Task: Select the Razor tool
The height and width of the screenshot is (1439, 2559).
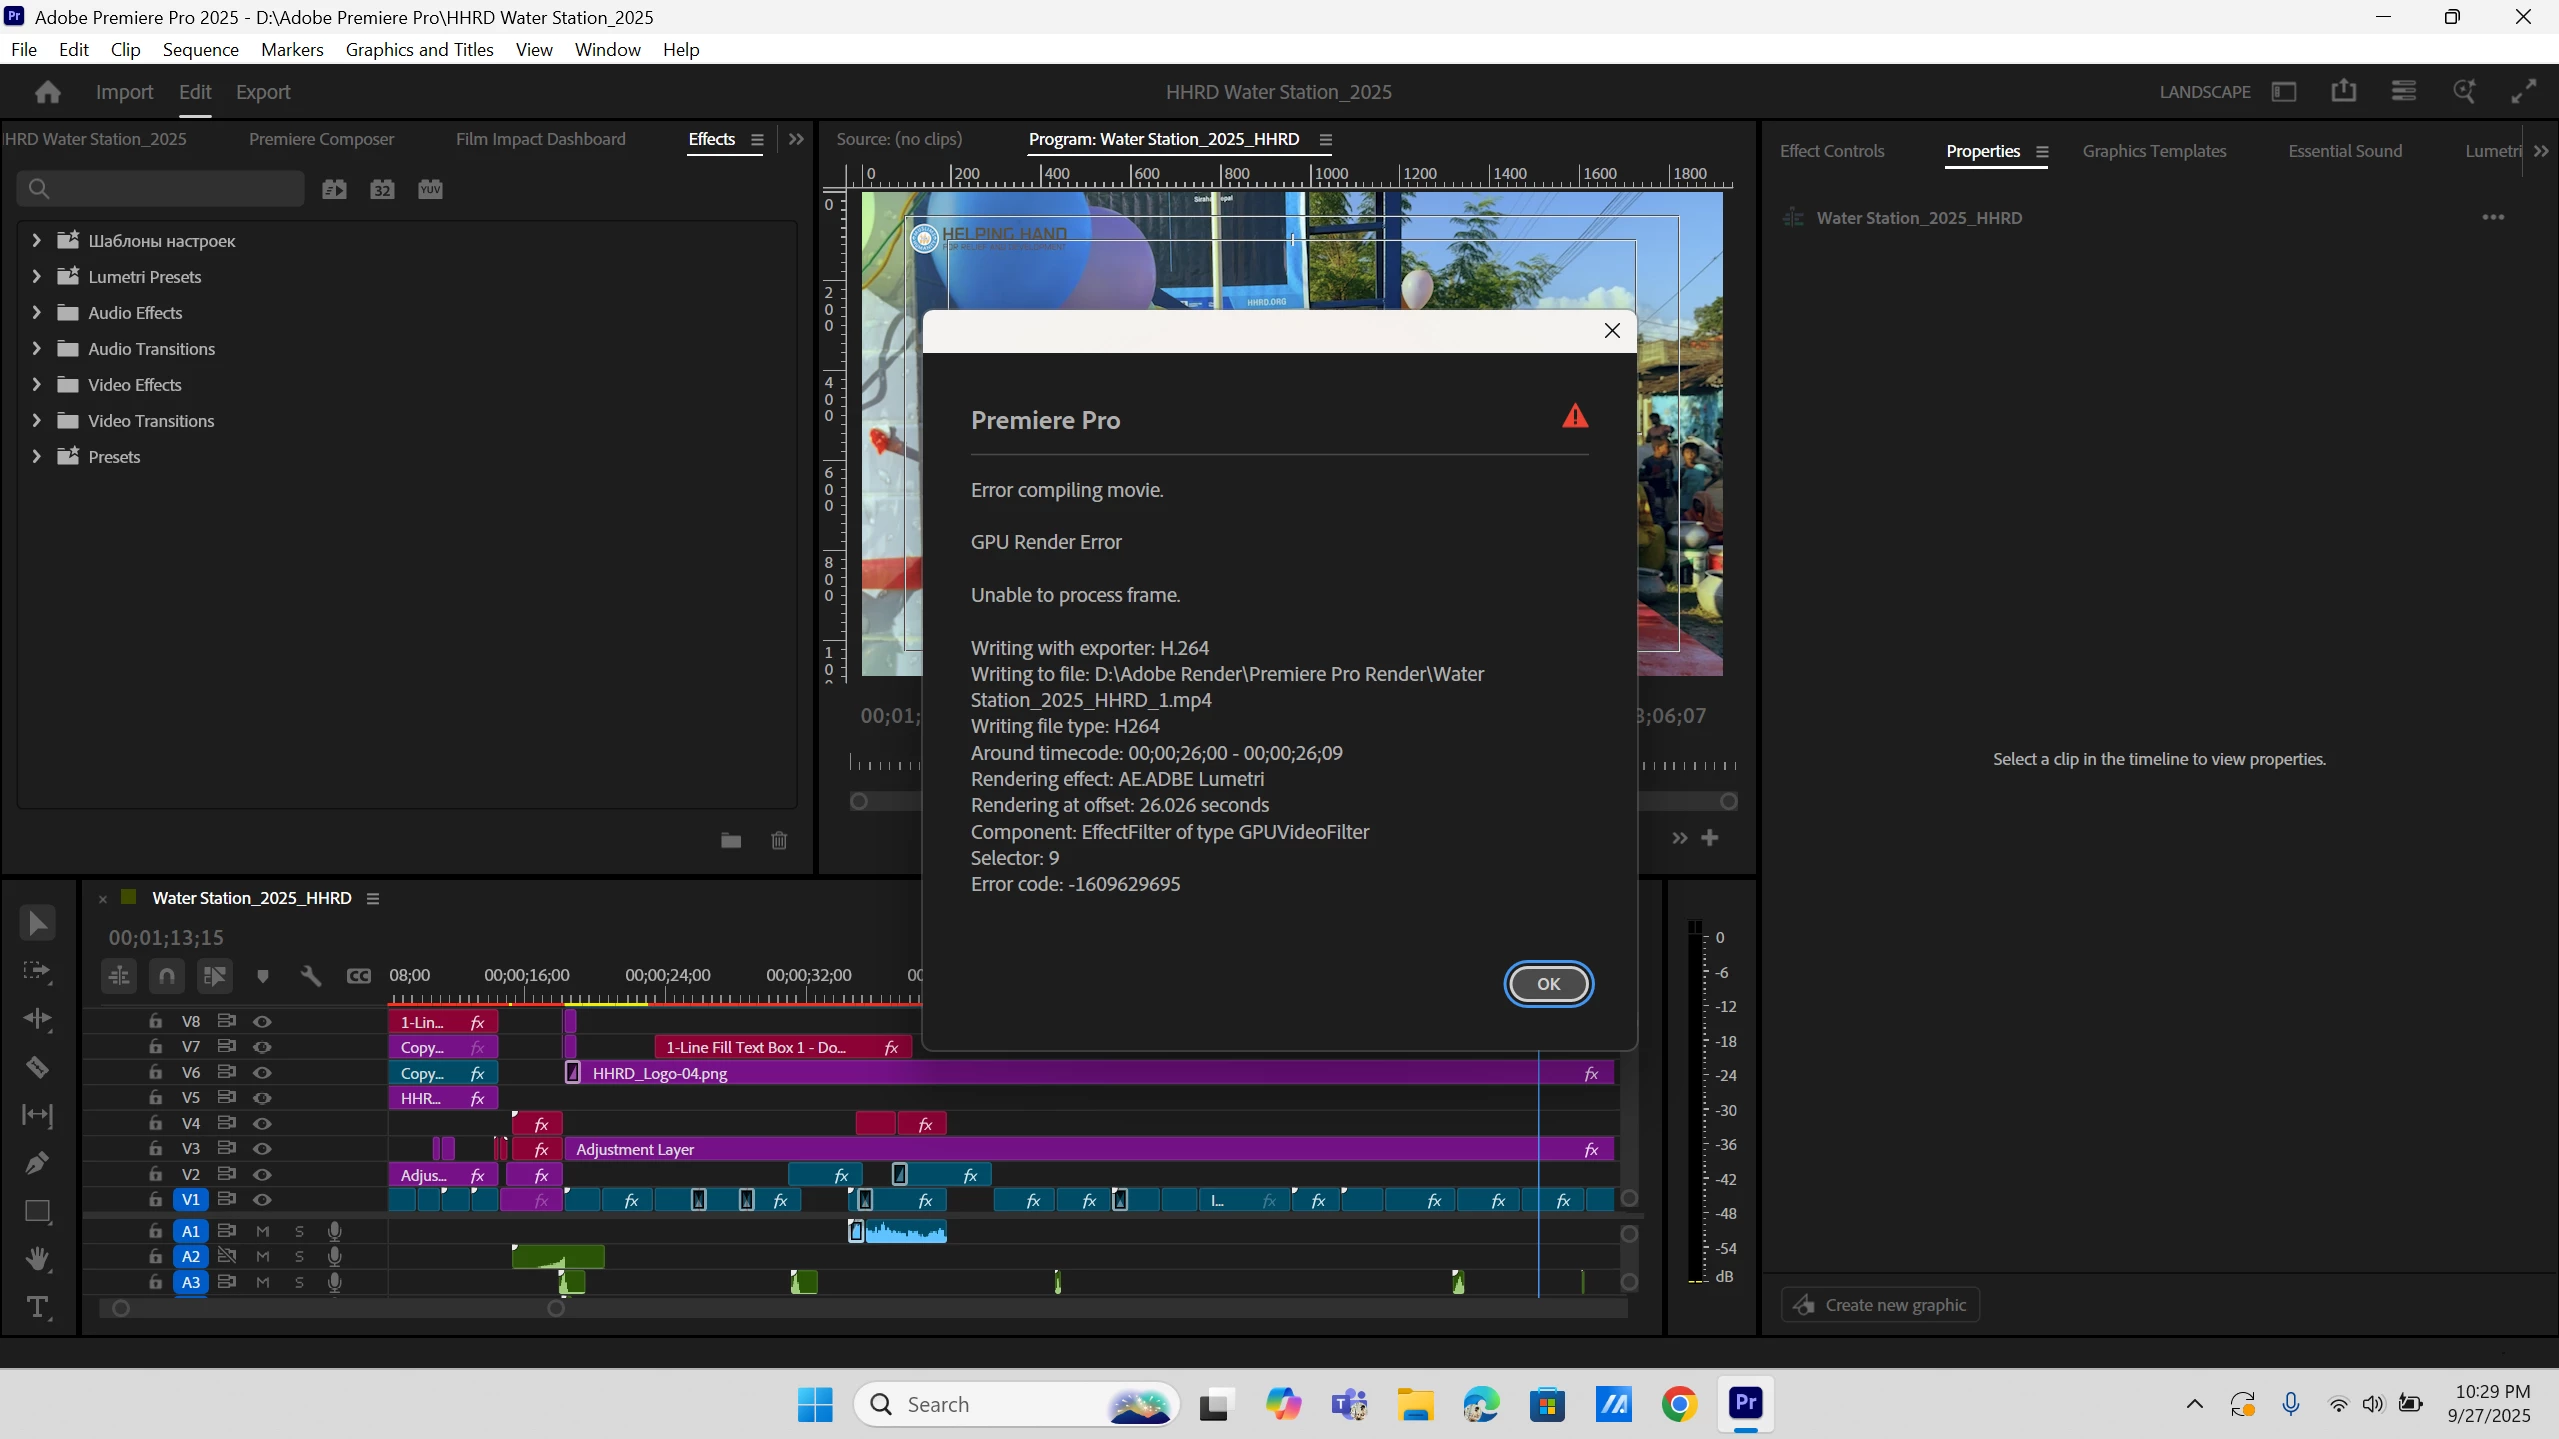Action: [37, 1067]
